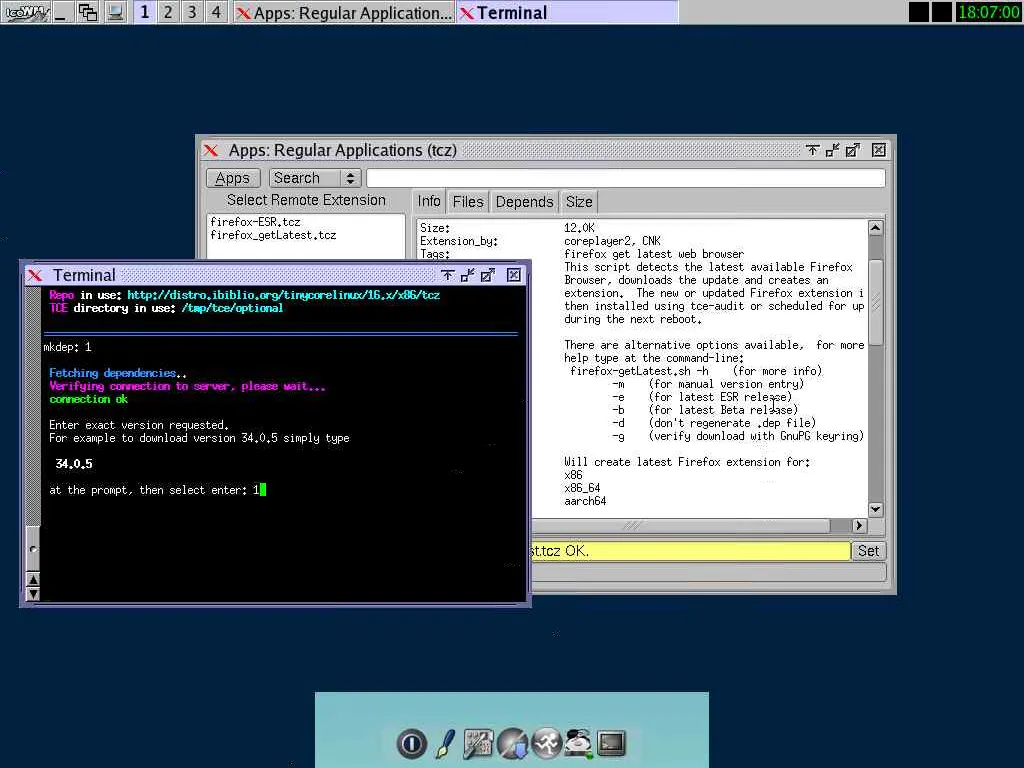Screen dimensions: 1024x768
Task: Click the 'Select Remote Extension' label
Action: tap(306, 200)
